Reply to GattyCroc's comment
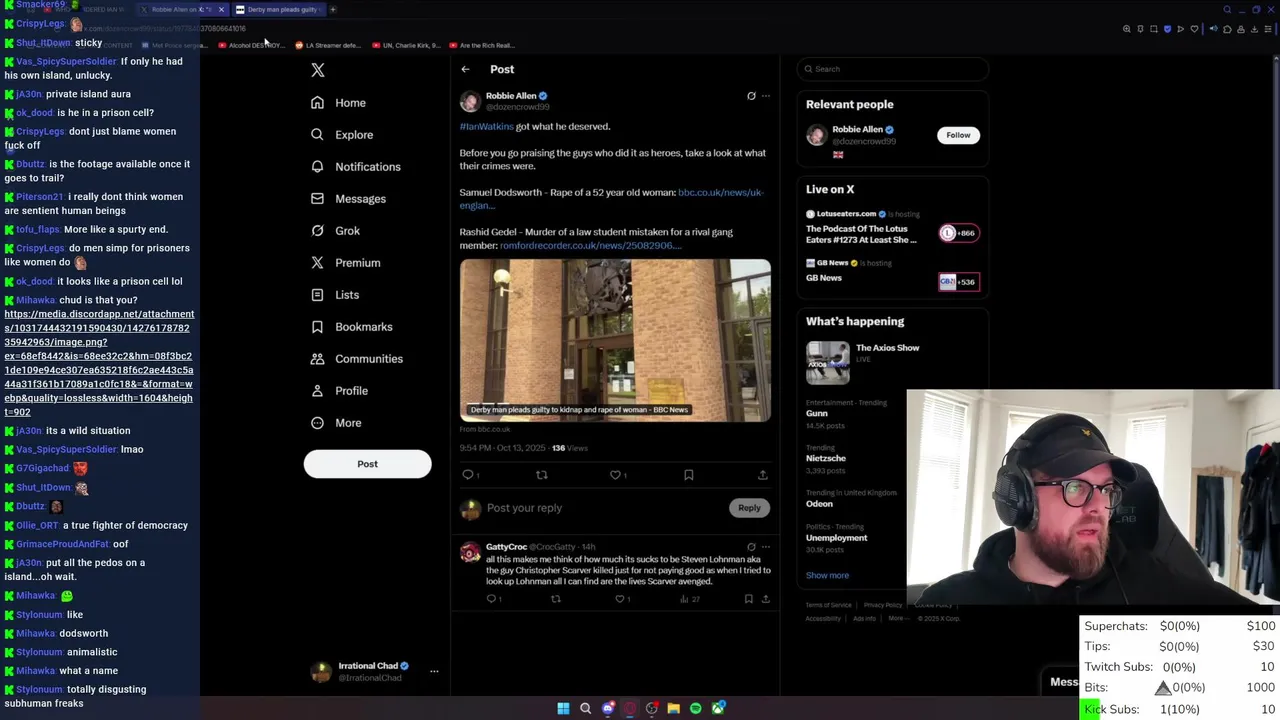Screen dimensions: 1280x720 (491, 599)
